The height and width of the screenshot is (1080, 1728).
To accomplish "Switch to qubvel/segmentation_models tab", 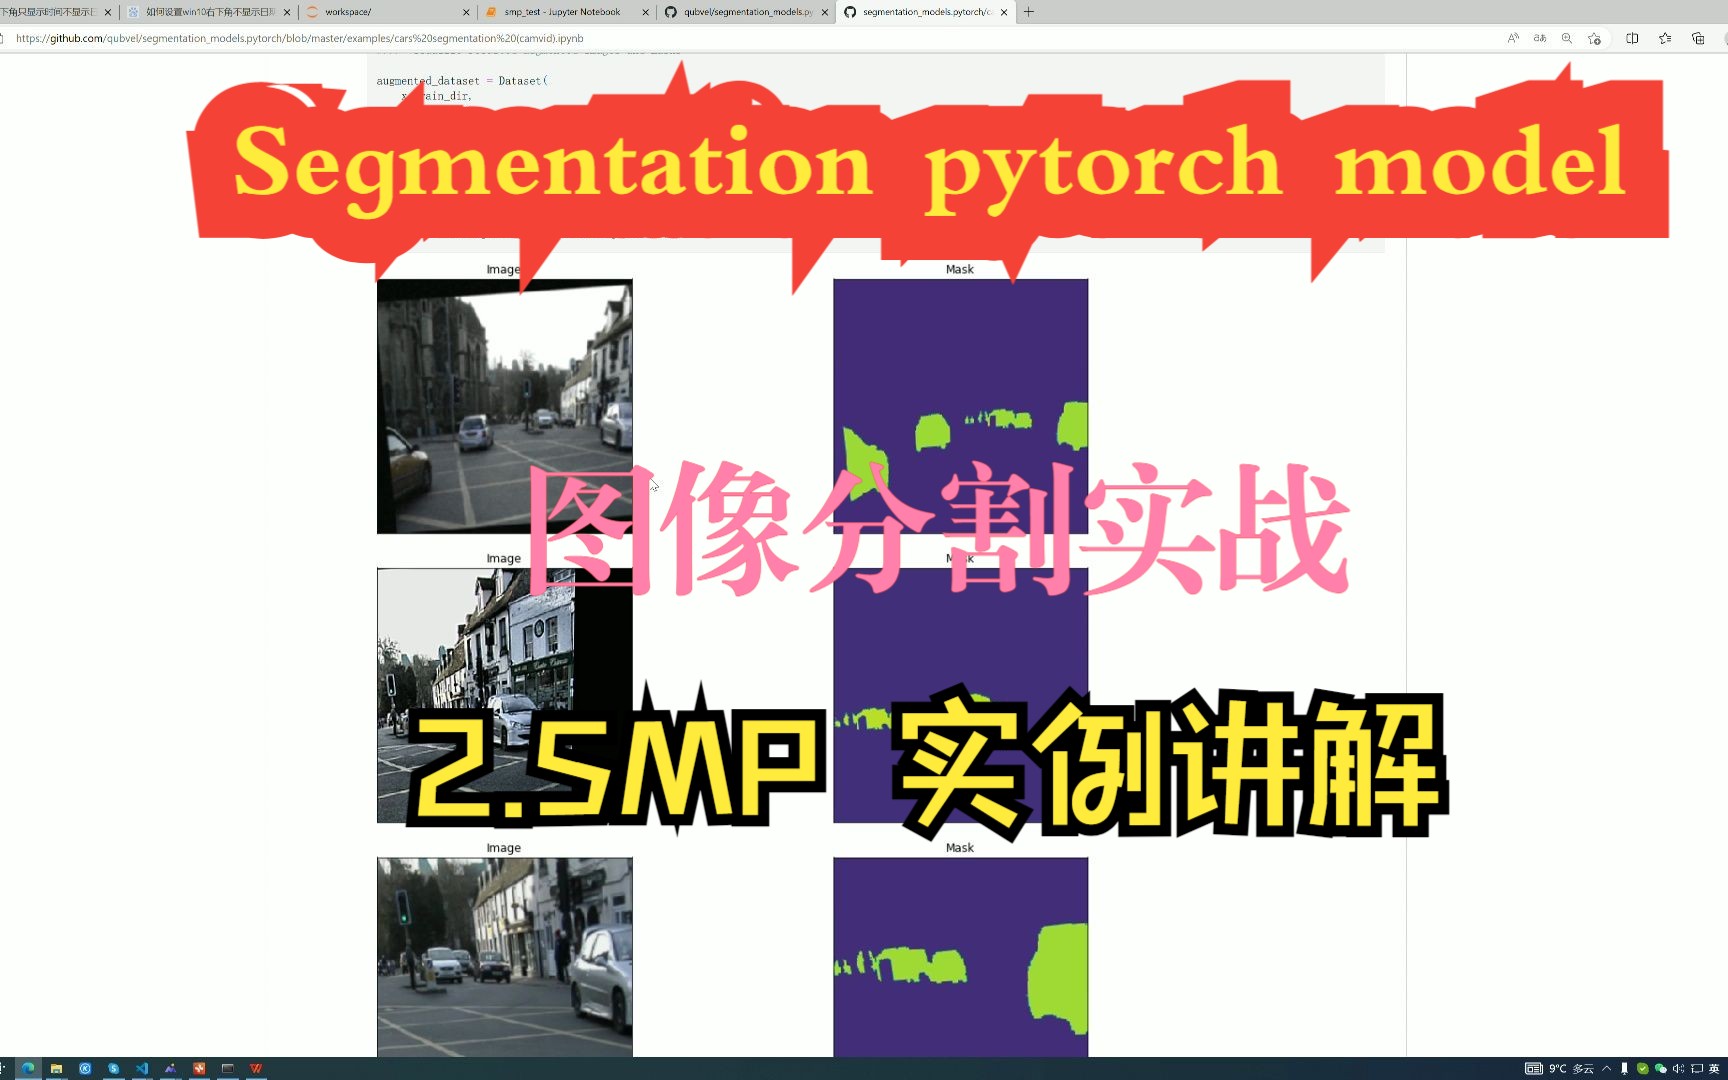I will pos(746,12).
